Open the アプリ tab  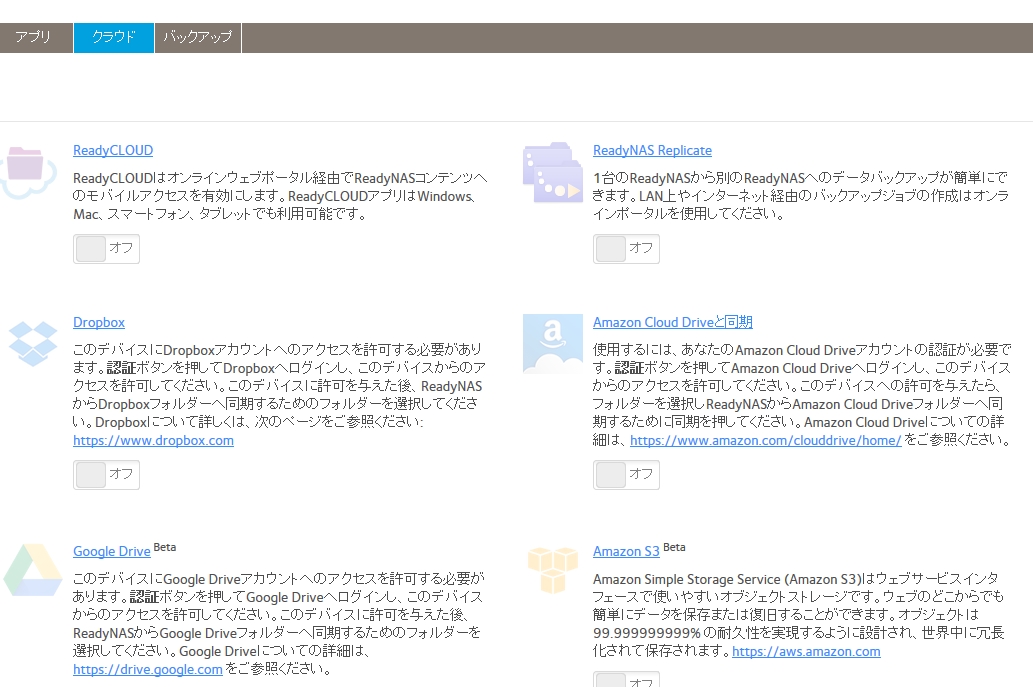tap(33, 38)
